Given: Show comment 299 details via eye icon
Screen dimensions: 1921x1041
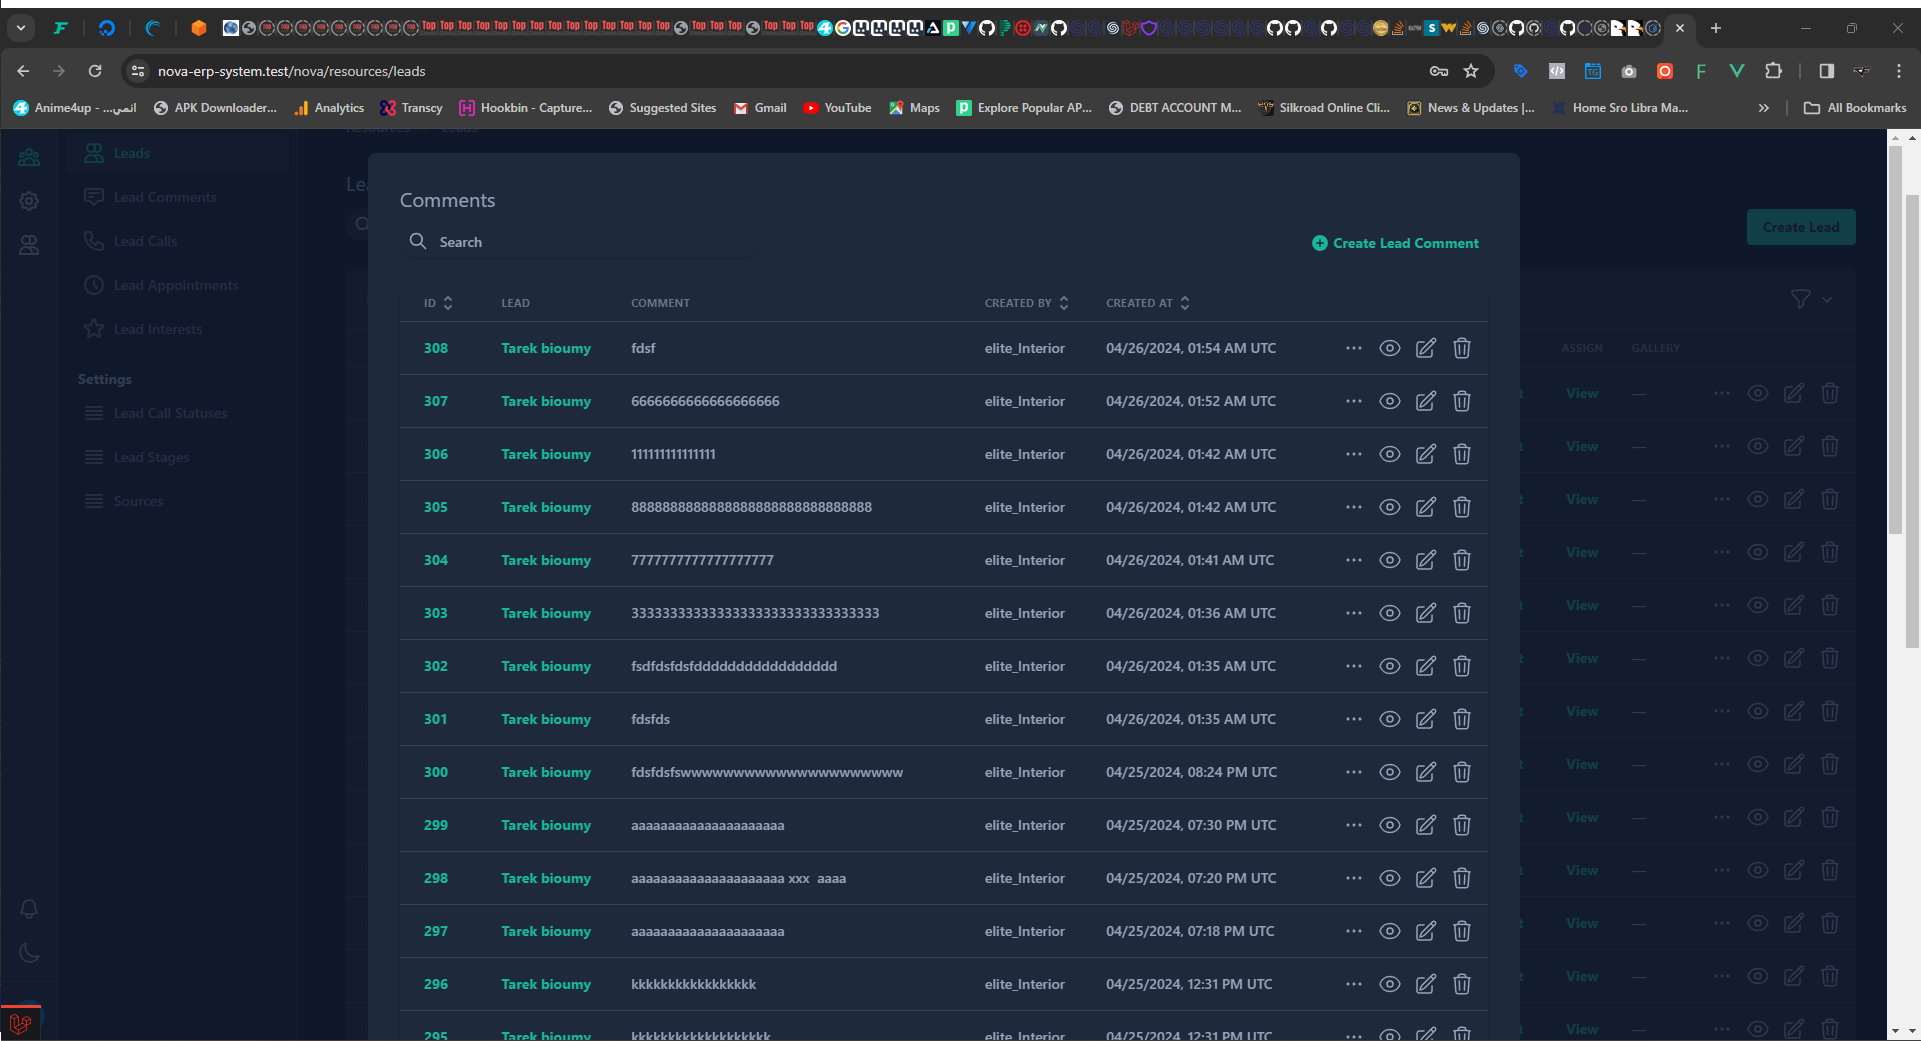Looking at the screenshot, I should click(1389, 825).
